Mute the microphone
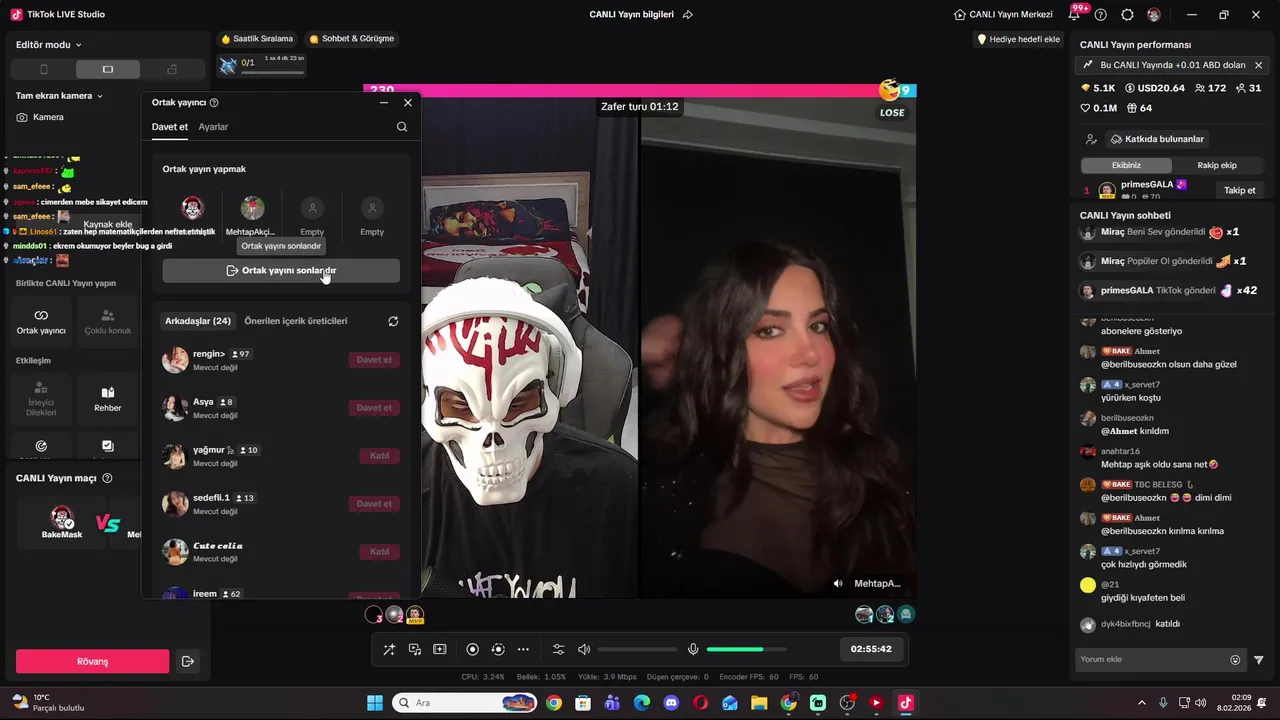 click(x=693, y=649)
